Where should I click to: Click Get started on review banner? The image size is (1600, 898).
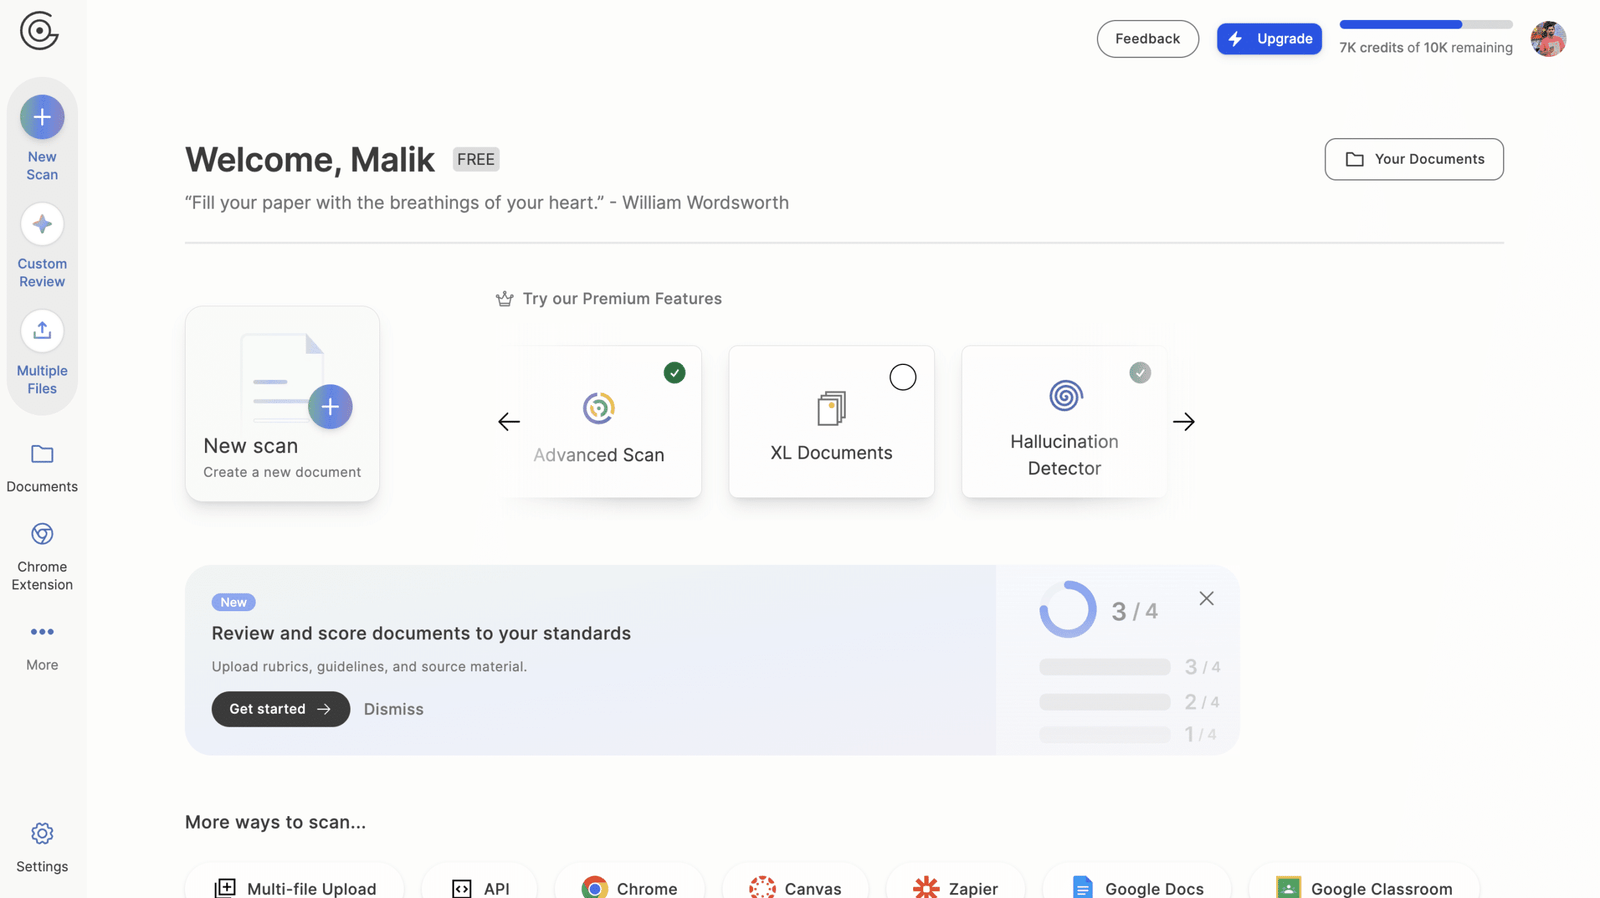click(280, 709)
